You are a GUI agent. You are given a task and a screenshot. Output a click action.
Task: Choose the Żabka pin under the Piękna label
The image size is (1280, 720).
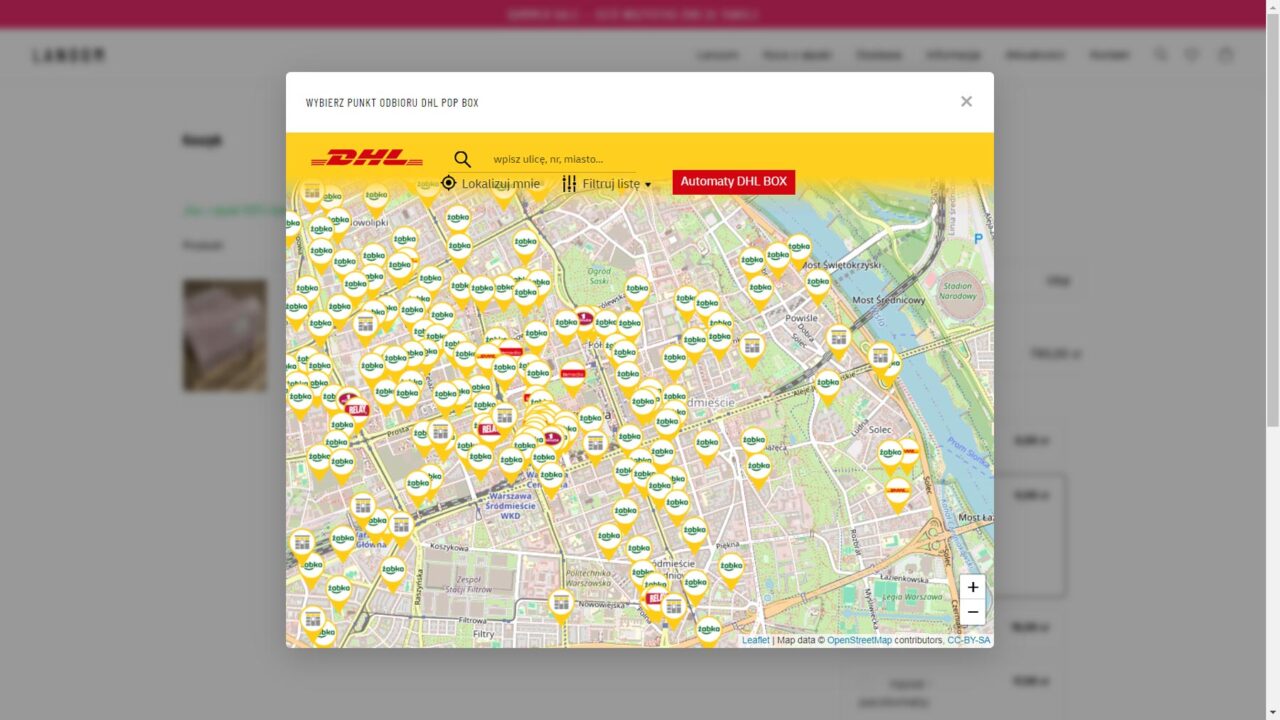click(x=731, y=569)
